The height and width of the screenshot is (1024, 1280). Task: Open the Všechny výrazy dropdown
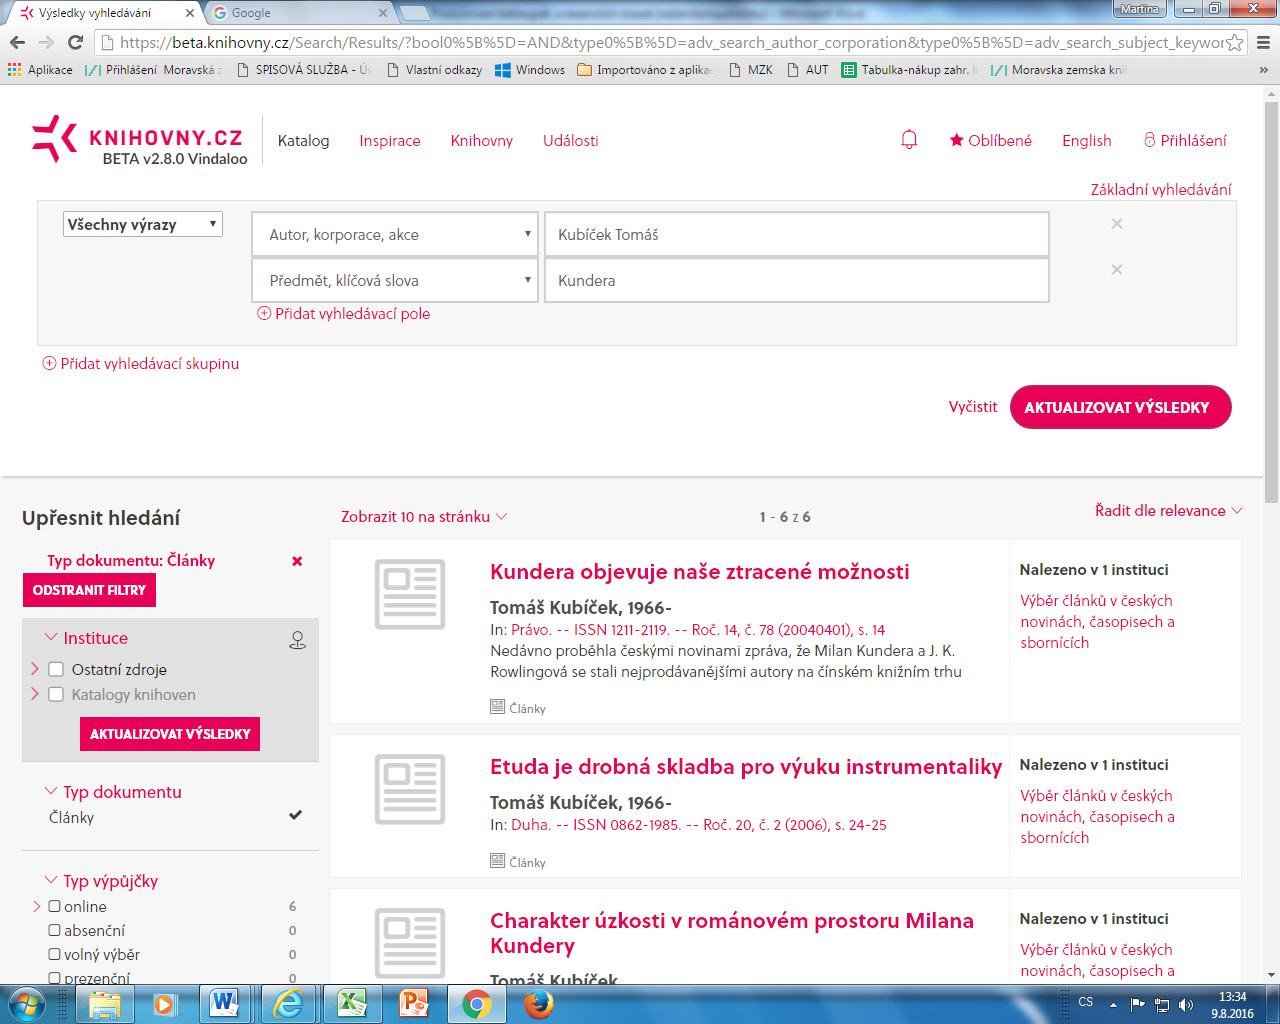(x=143, y=224)
